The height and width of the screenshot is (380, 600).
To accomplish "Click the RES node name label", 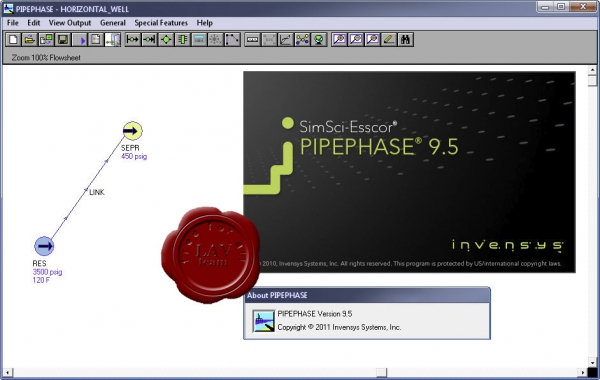I will pyautogui.click(x=39, y=263).
